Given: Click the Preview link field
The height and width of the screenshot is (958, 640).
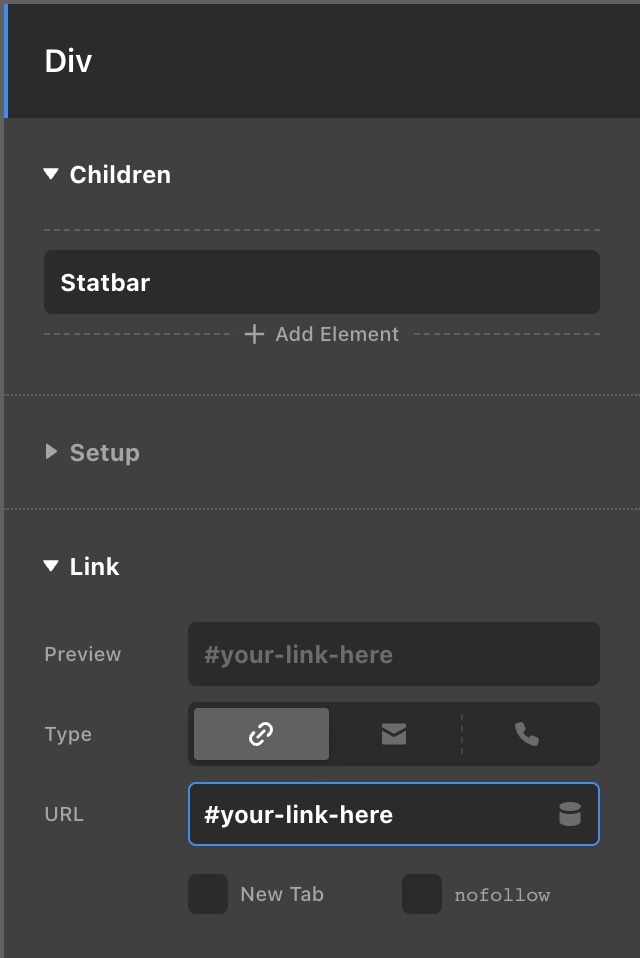Looking at the screenshot, I should click(x=394, y=654).
